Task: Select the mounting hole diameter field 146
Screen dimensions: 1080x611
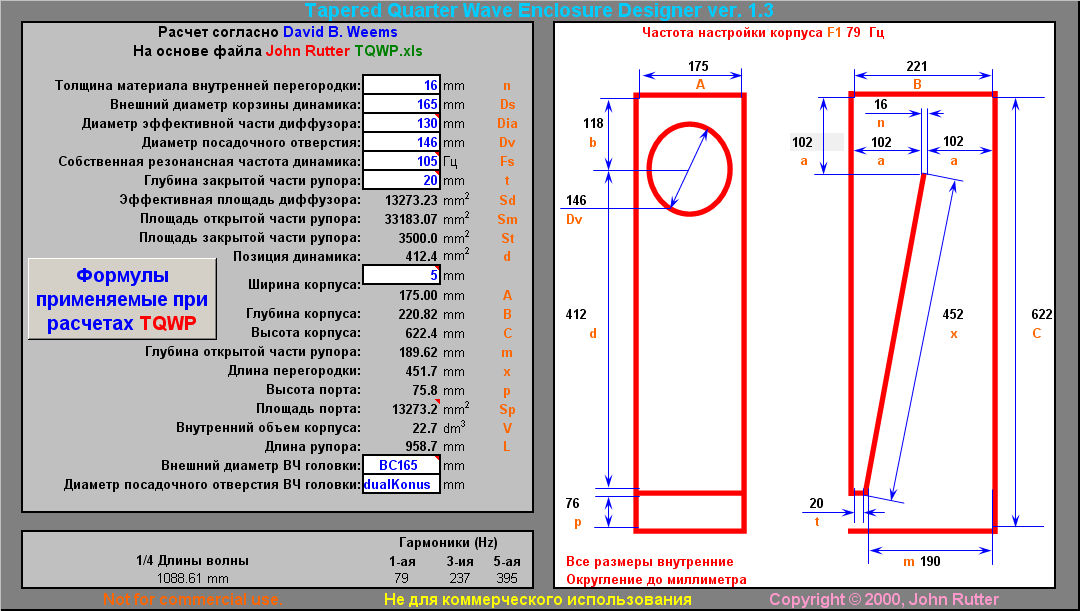Action: click(x=402, y=142)
